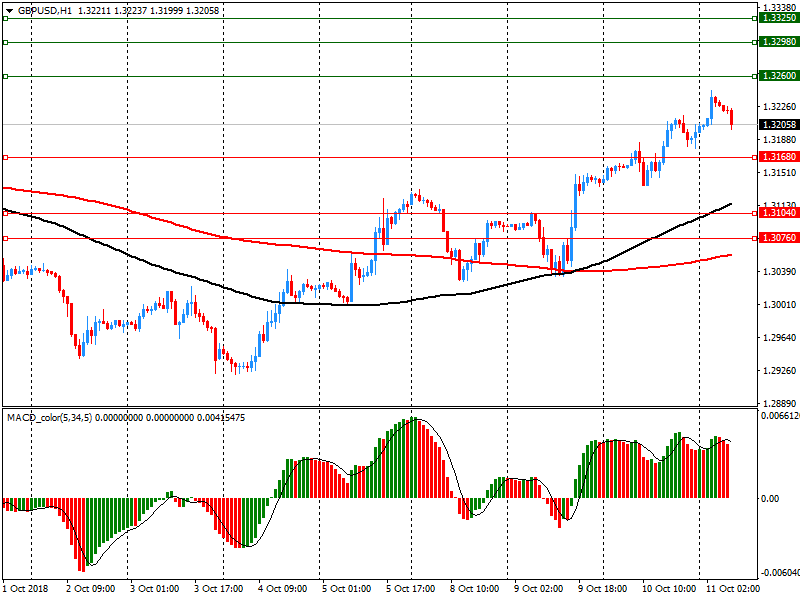Select the green 1.32980 price level tag

(777, 42)
